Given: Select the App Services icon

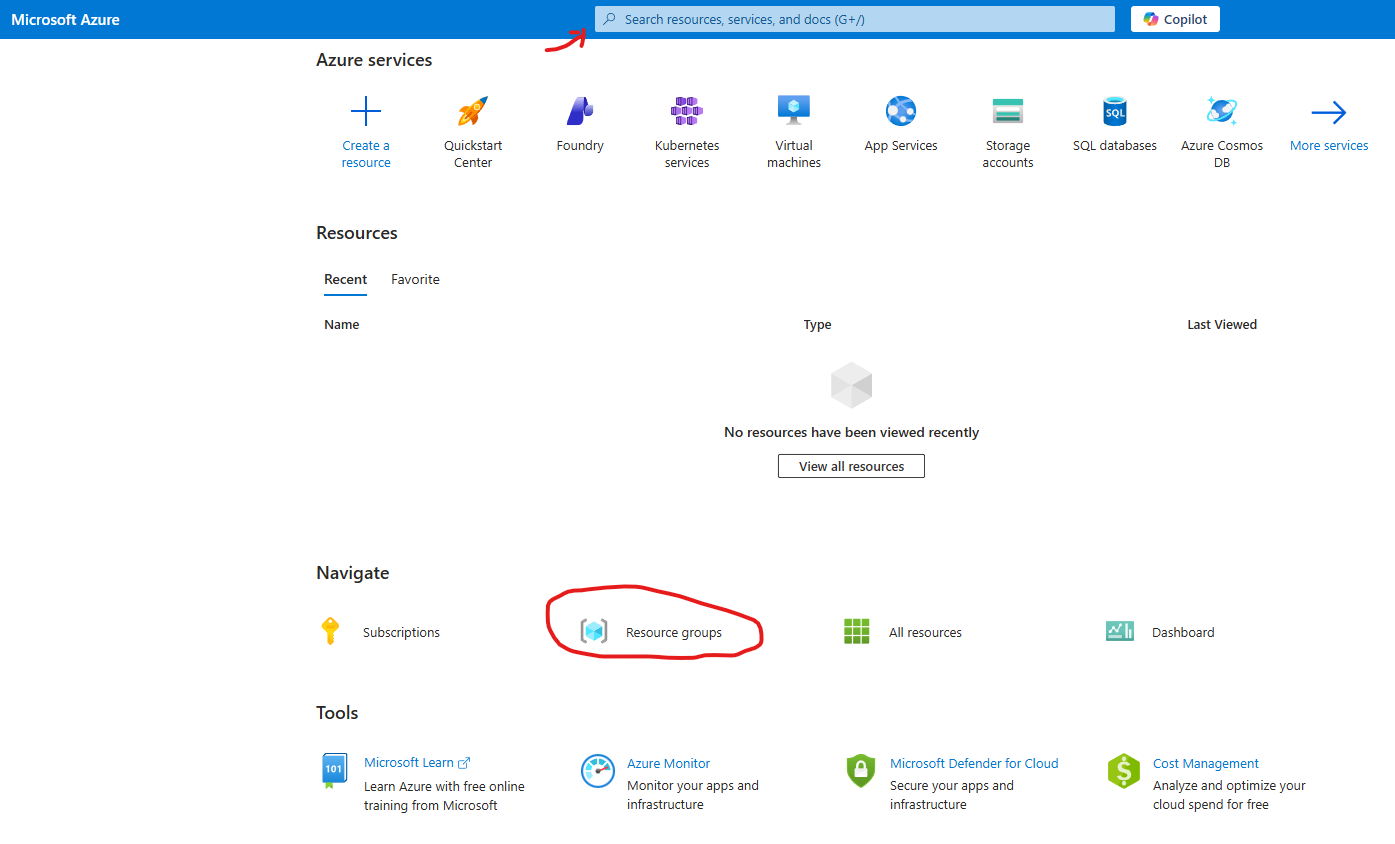Looking at the screenshot, I should [x=901, y=111].
